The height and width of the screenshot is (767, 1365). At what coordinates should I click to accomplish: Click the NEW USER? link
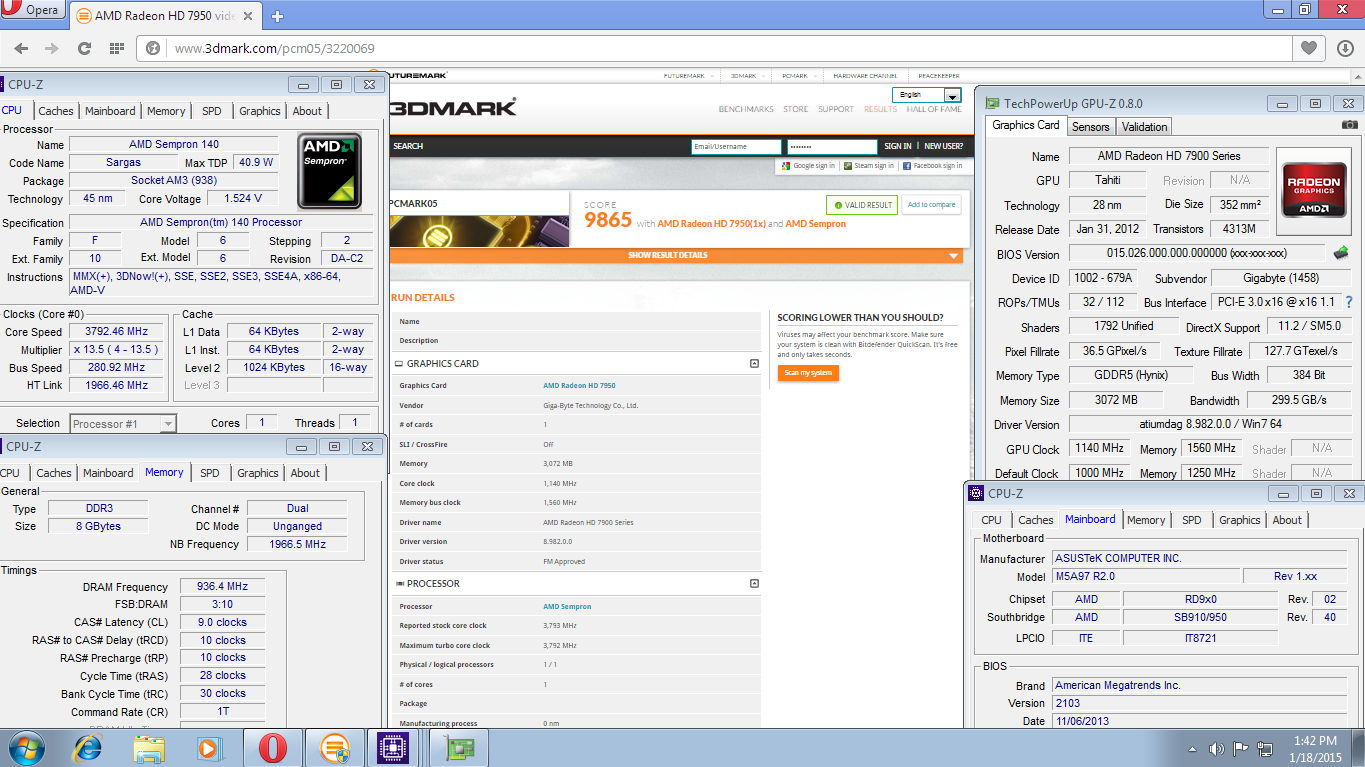point(944,146)
